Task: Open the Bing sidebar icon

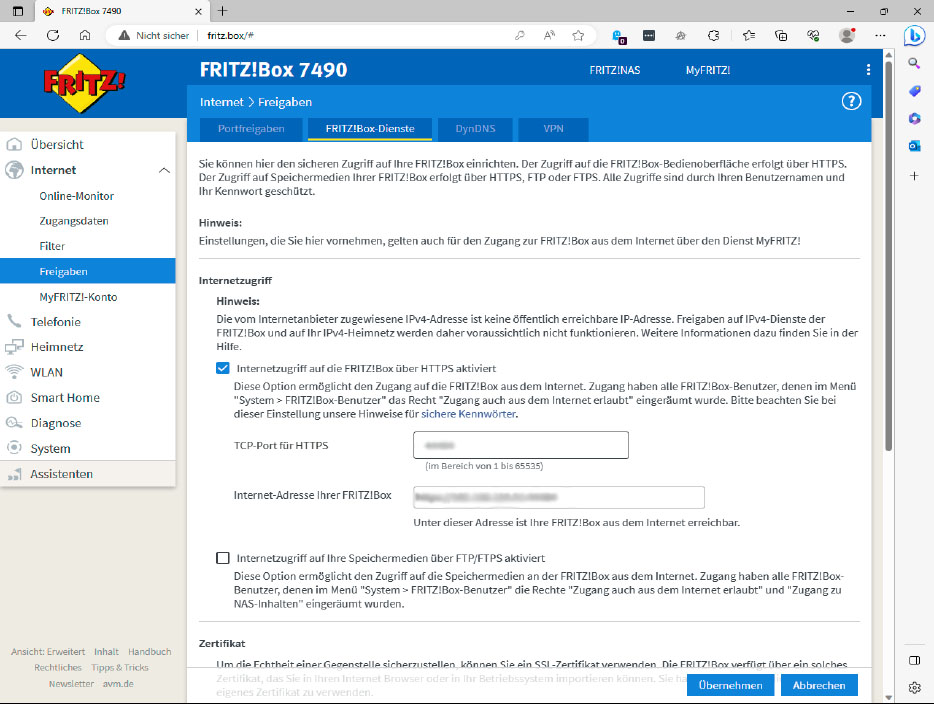Action: coord(914,36)
